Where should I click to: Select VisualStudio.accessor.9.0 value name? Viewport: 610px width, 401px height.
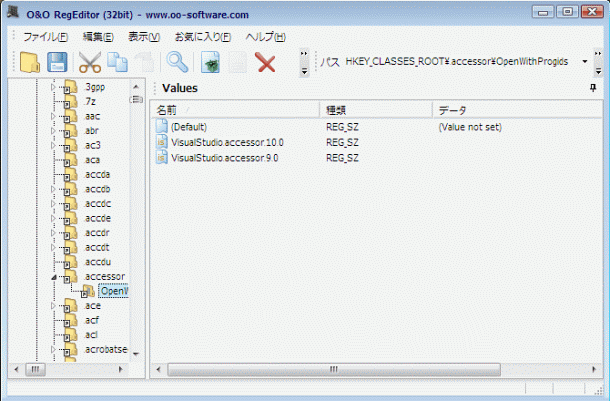click(224, 158)
